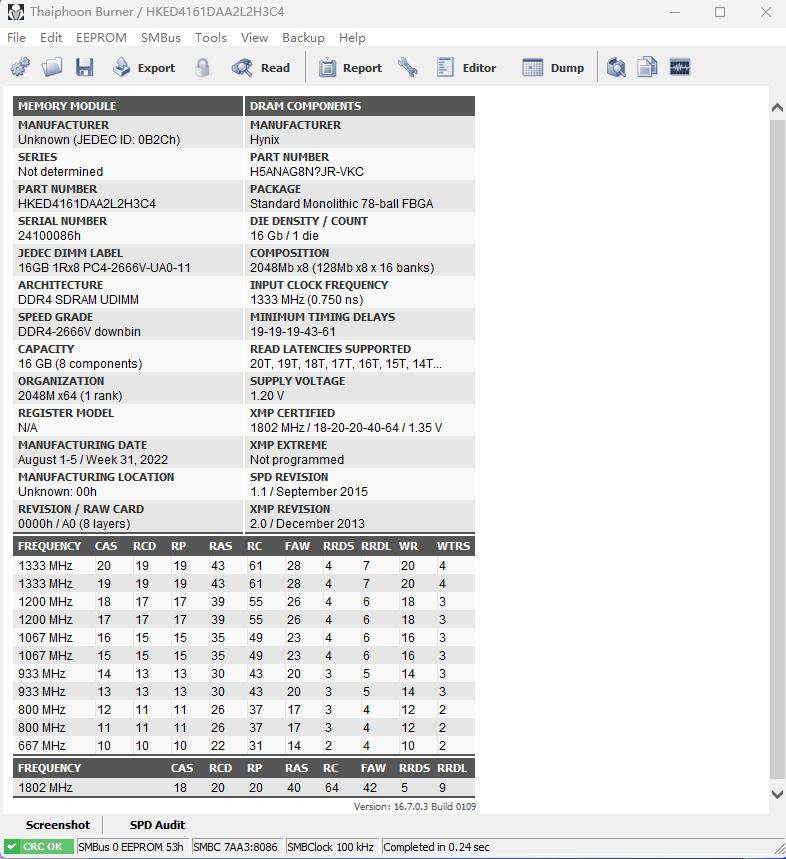Maximize the Thaiphoon Burner window

720,12
